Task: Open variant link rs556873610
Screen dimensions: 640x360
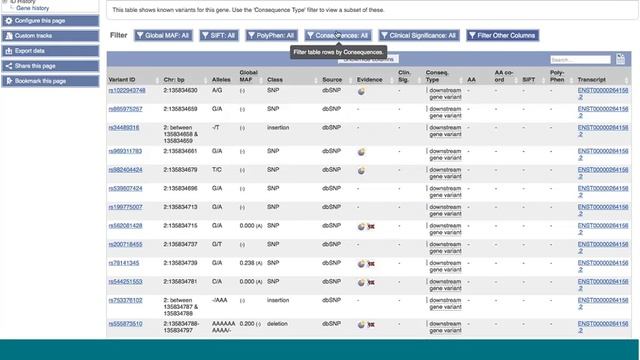Action: pyautogui.click(x=125, y=324)
